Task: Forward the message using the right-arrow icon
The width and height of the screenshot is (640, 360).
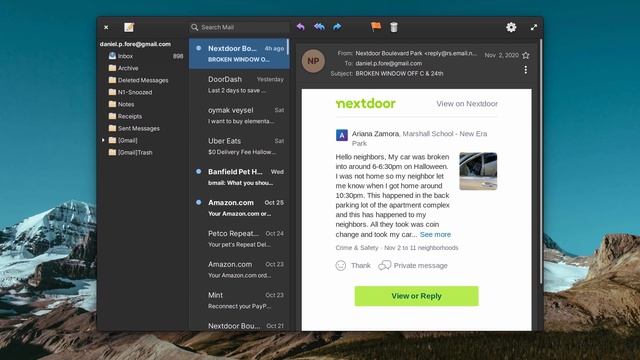Action: (x=337, y=27)
